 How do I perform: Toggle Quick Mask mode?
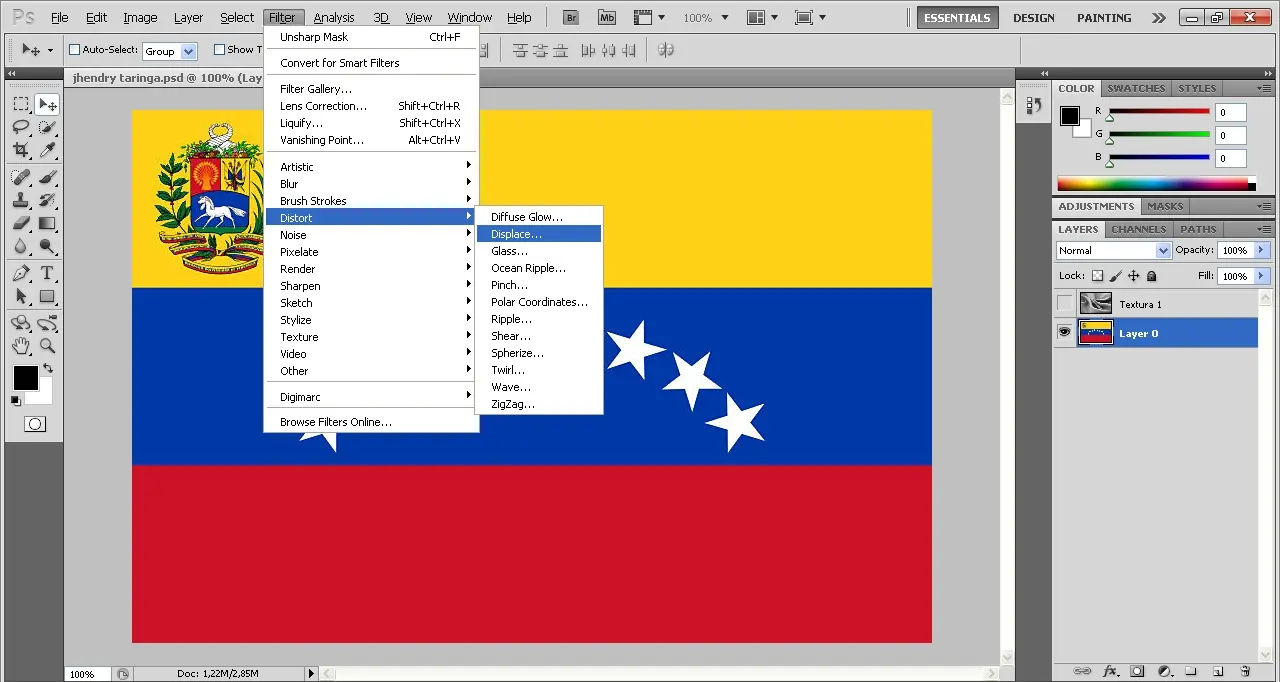click(34, 424)
